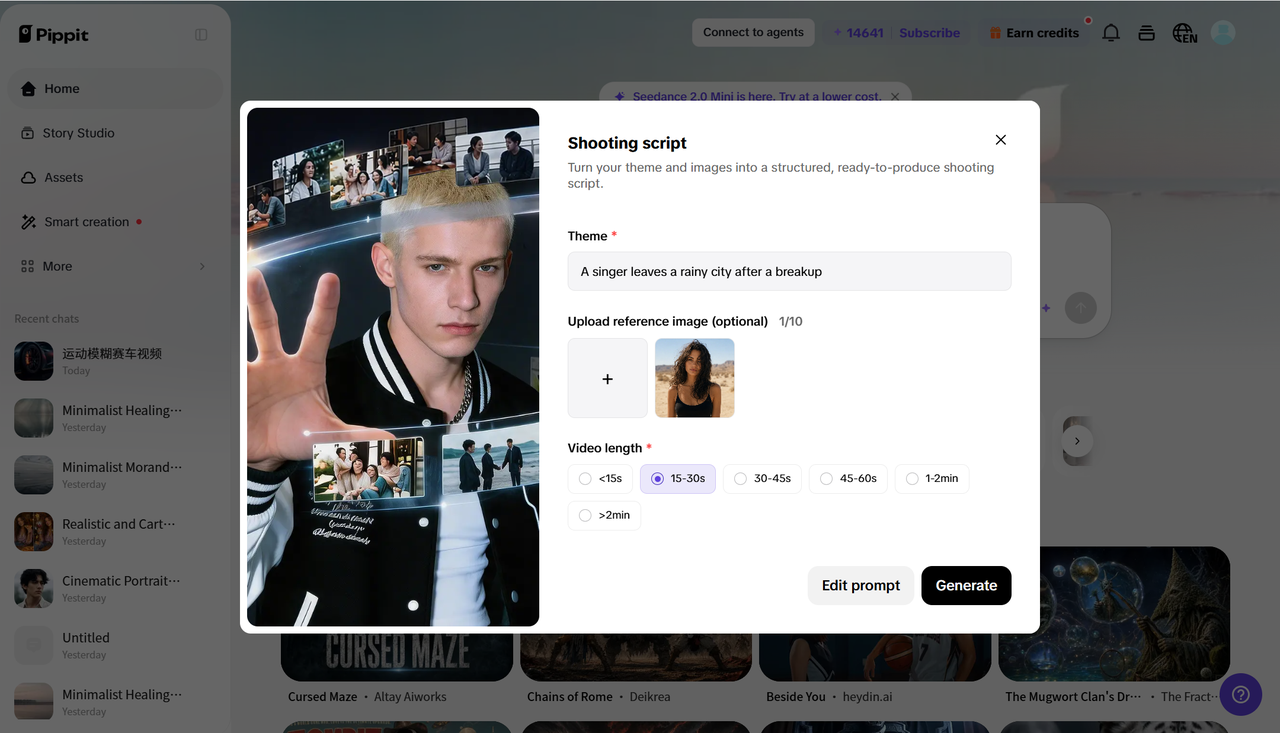Image resolution: width=1280 pixels, height=733 pixels.
Task: Click the Altay Aiworks author name
Action: (410, 697)
